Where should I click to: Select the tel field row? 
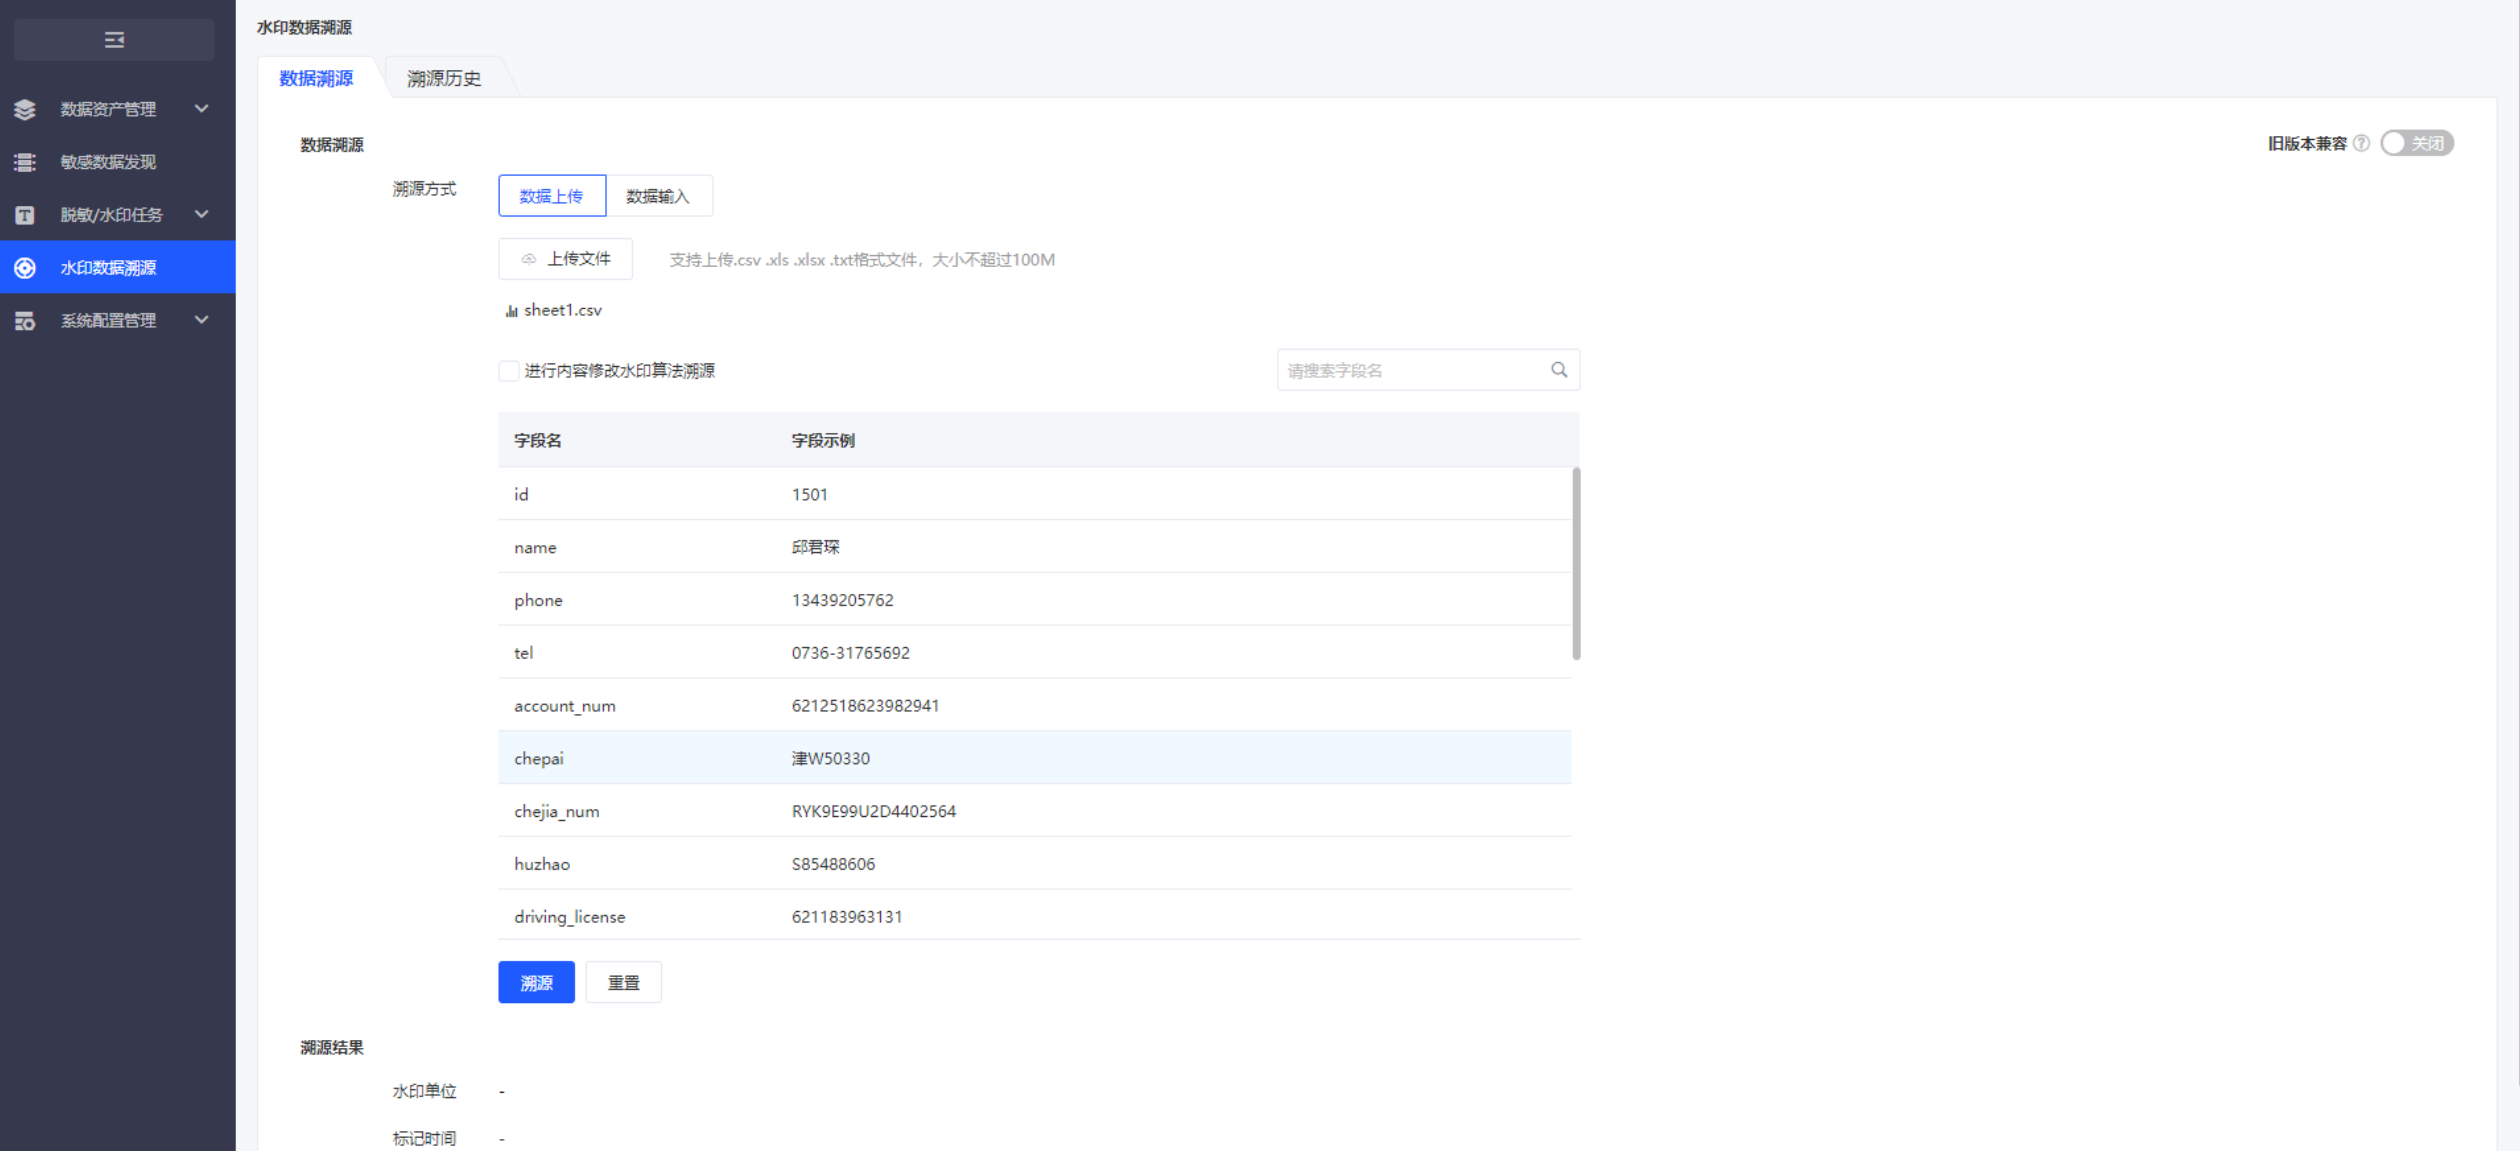coord(1035,653)
